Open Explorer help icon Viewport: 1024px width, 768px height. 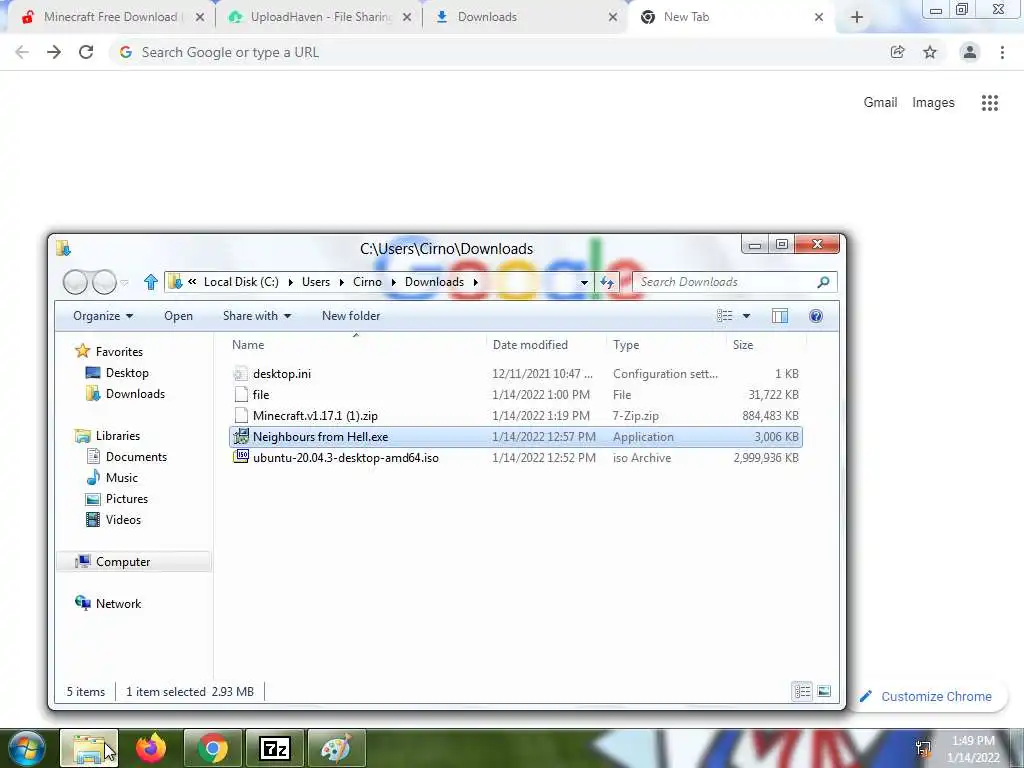[x=816, y=316]
